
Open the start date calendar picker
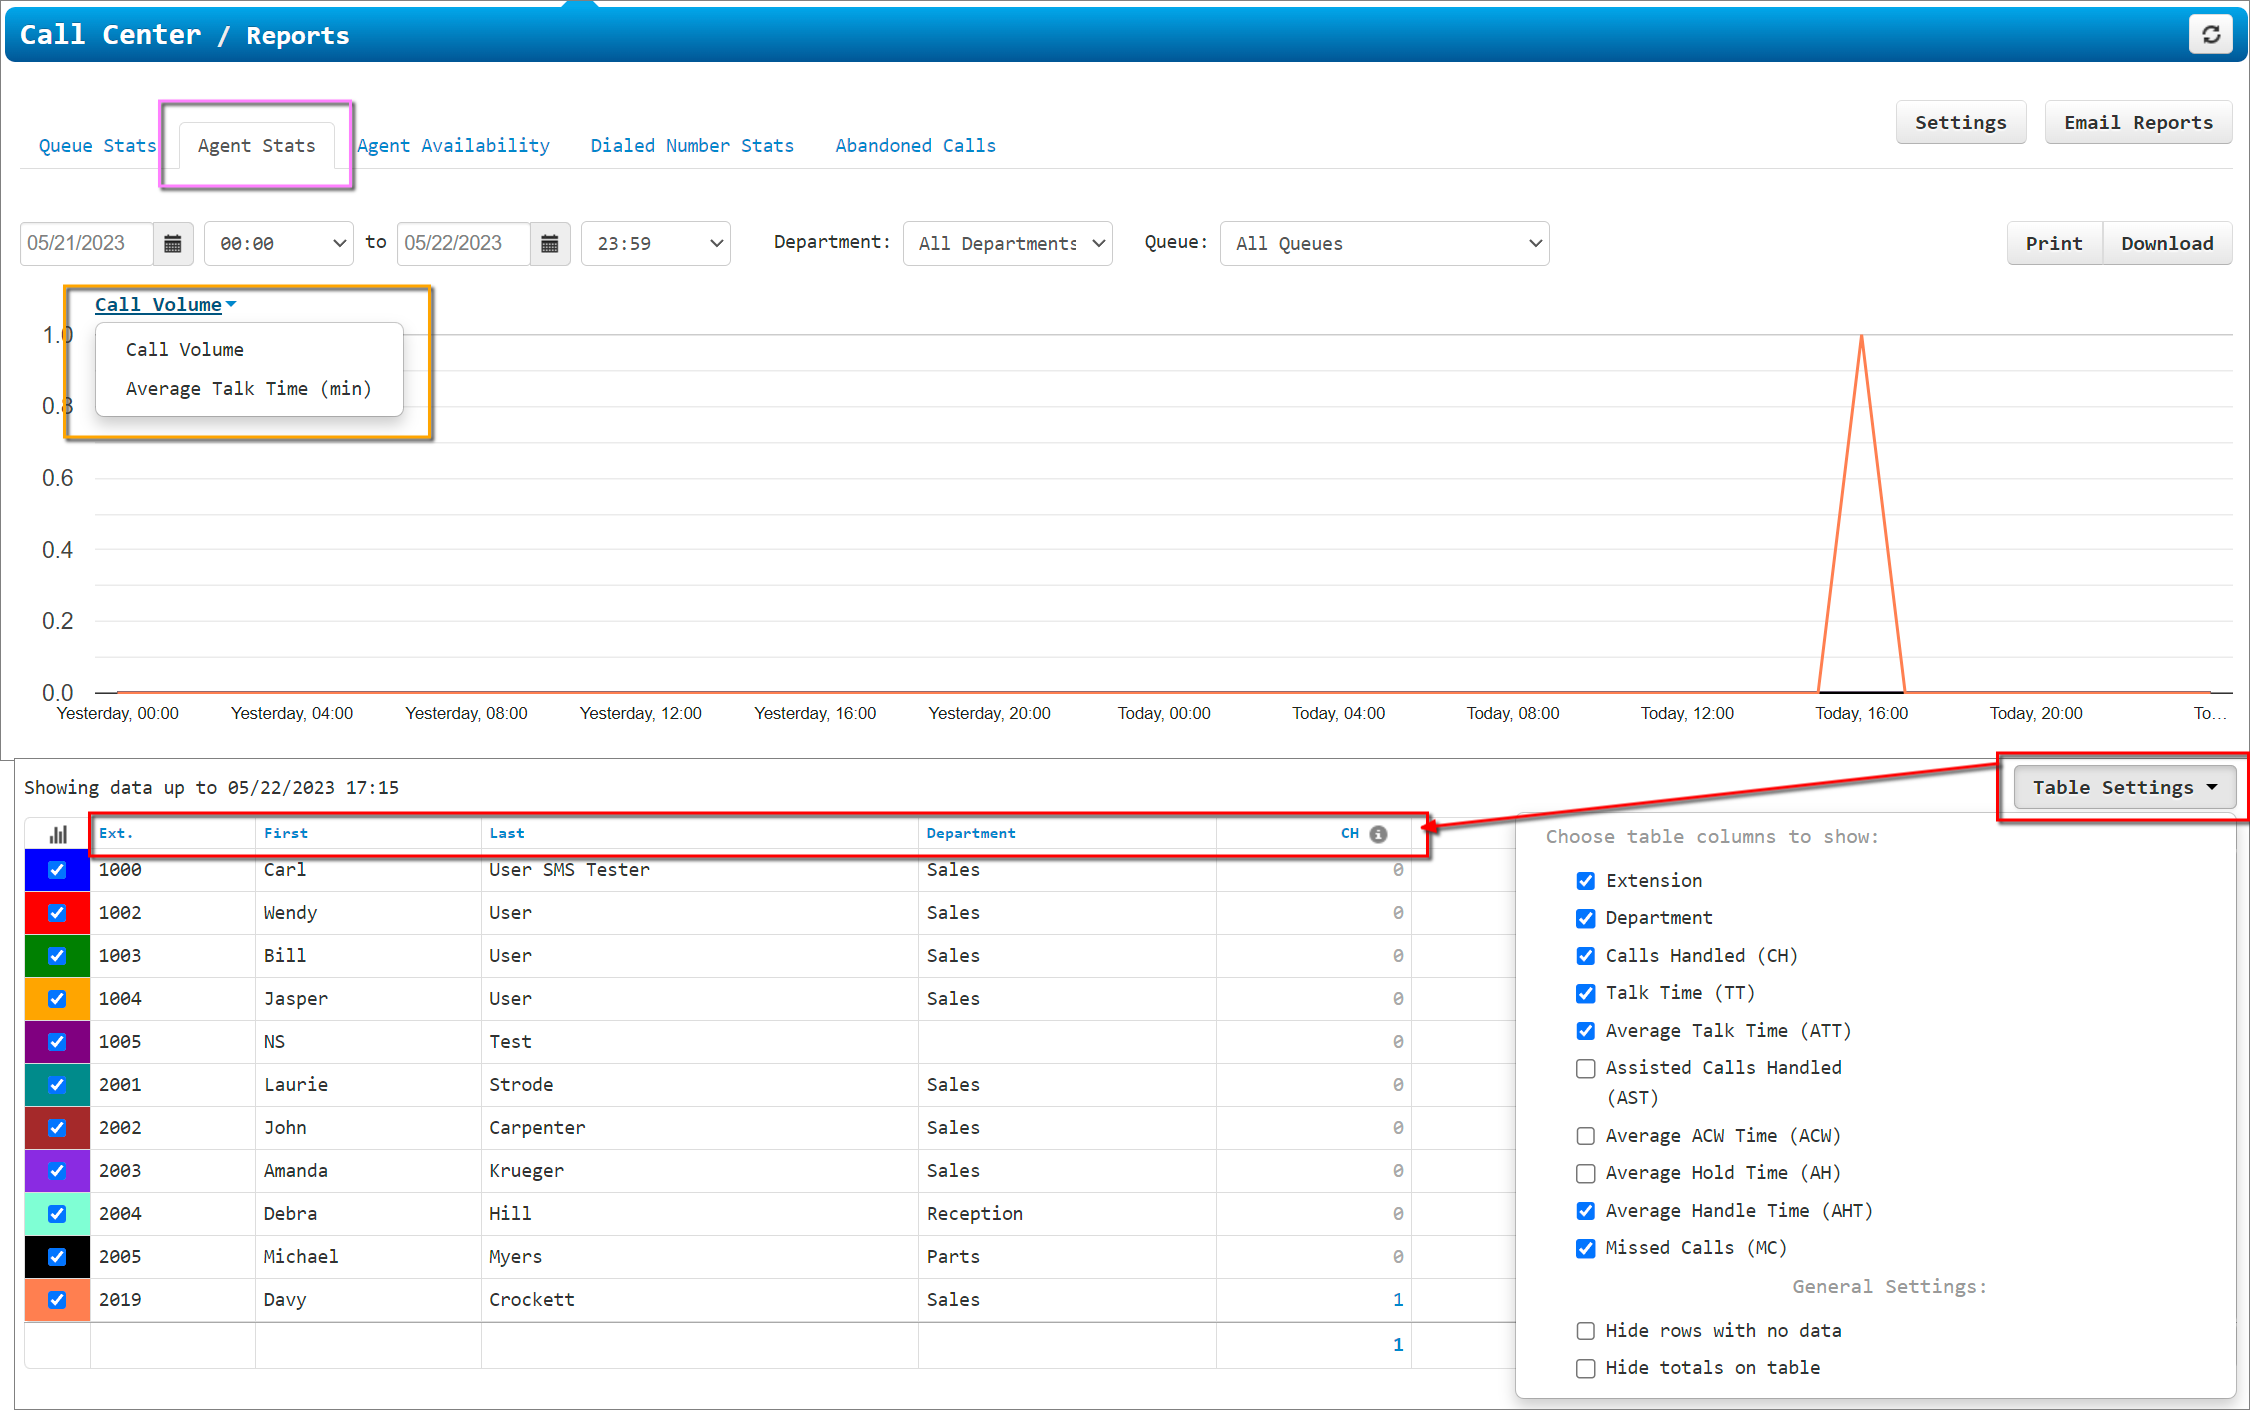pyautogui.click(x=172, y=244)
